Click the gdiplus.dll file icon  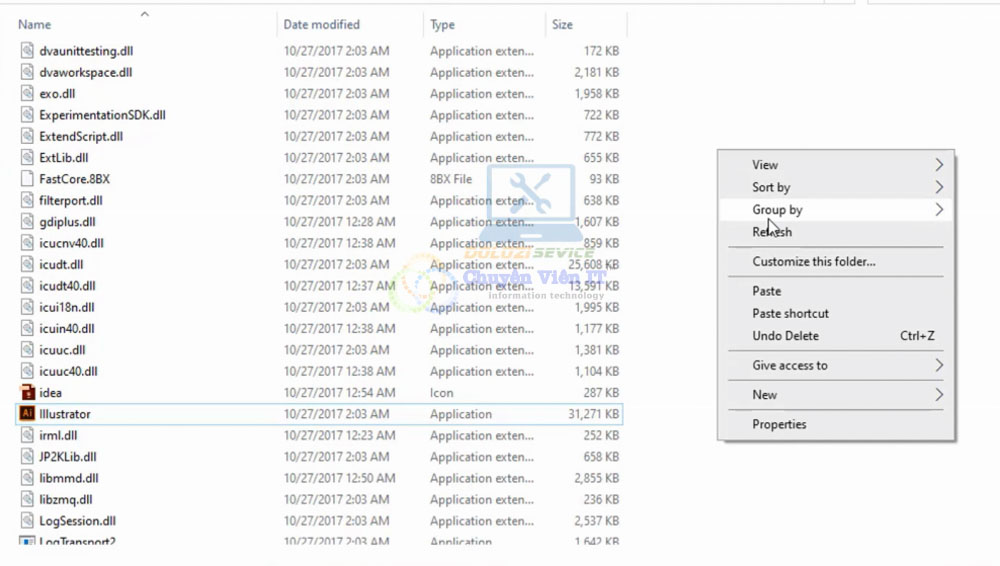[x=27, y=222]
